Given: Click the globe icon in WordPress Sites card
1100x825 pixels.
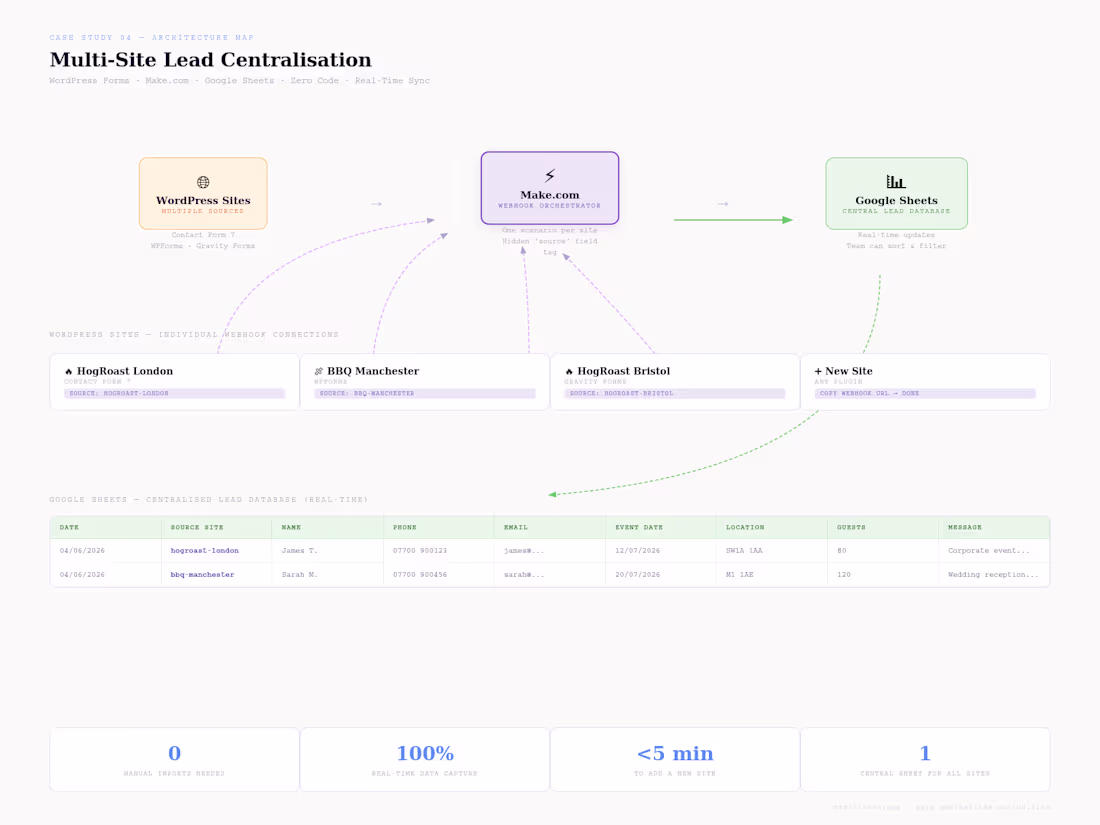Looking at the screenshot, I should pos(203,182).
